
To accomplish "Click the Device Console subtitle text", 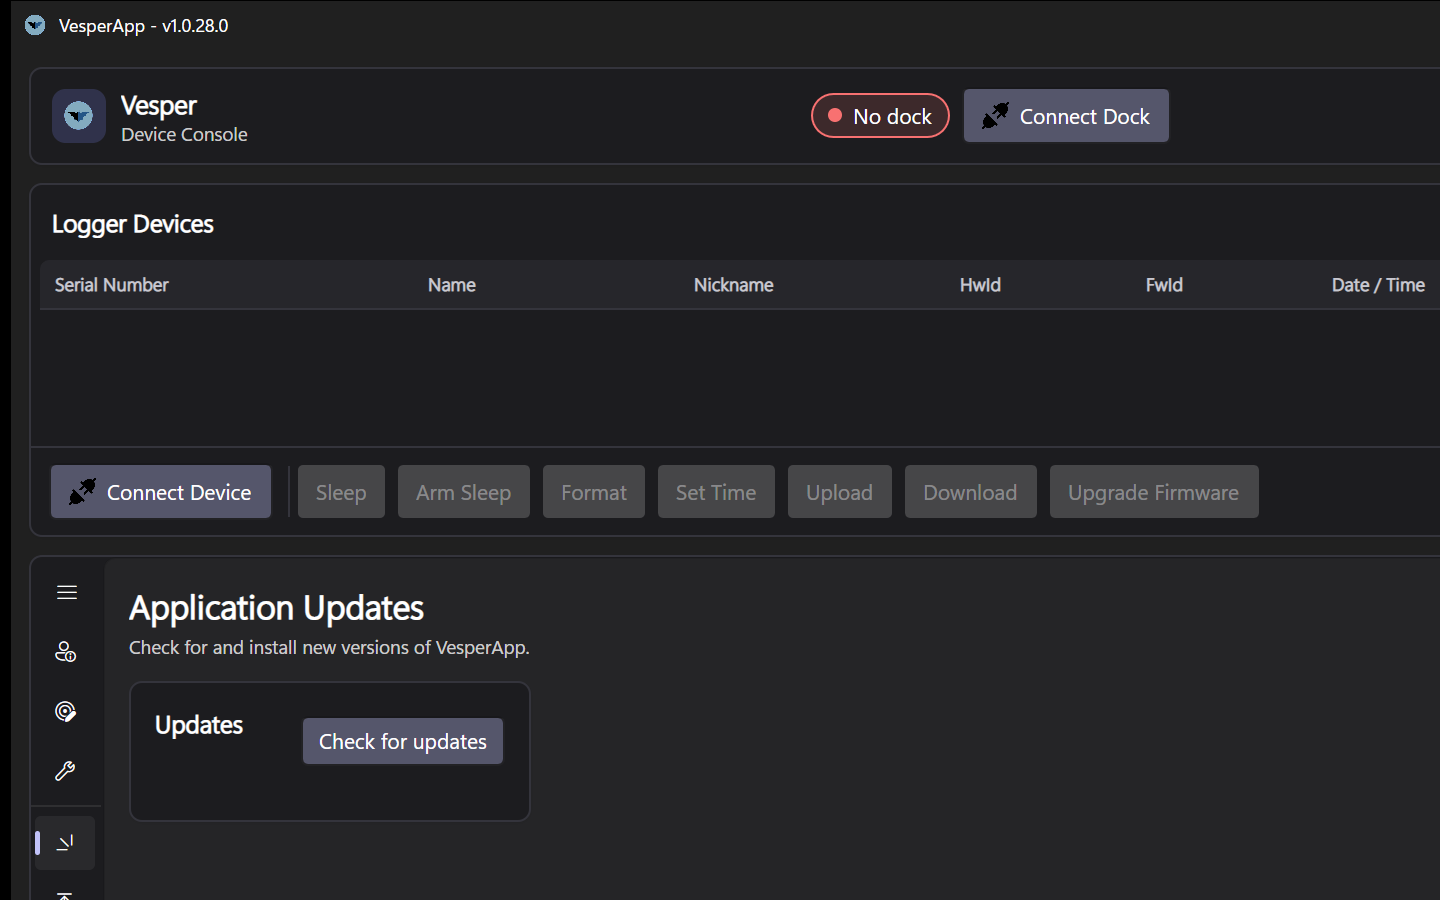I will [x=184, y=135].
